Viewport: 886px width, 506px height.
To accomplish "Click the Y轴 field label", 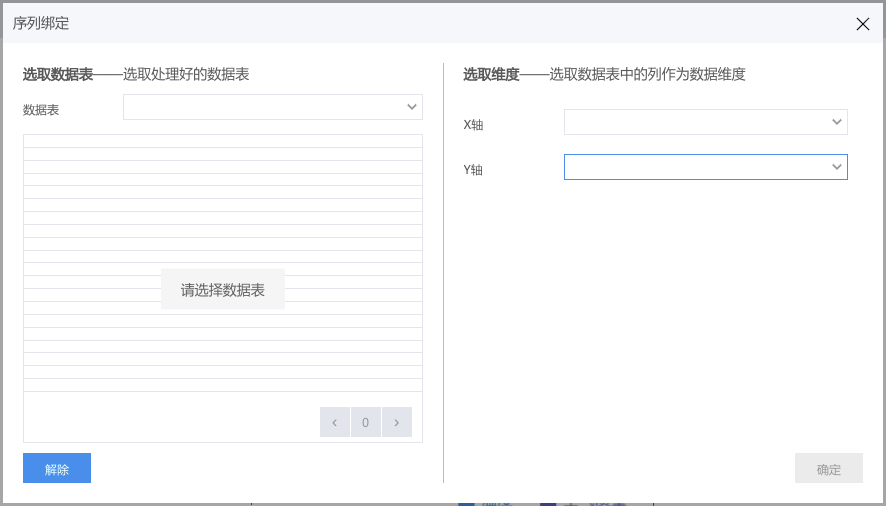I will pos(473,170).
